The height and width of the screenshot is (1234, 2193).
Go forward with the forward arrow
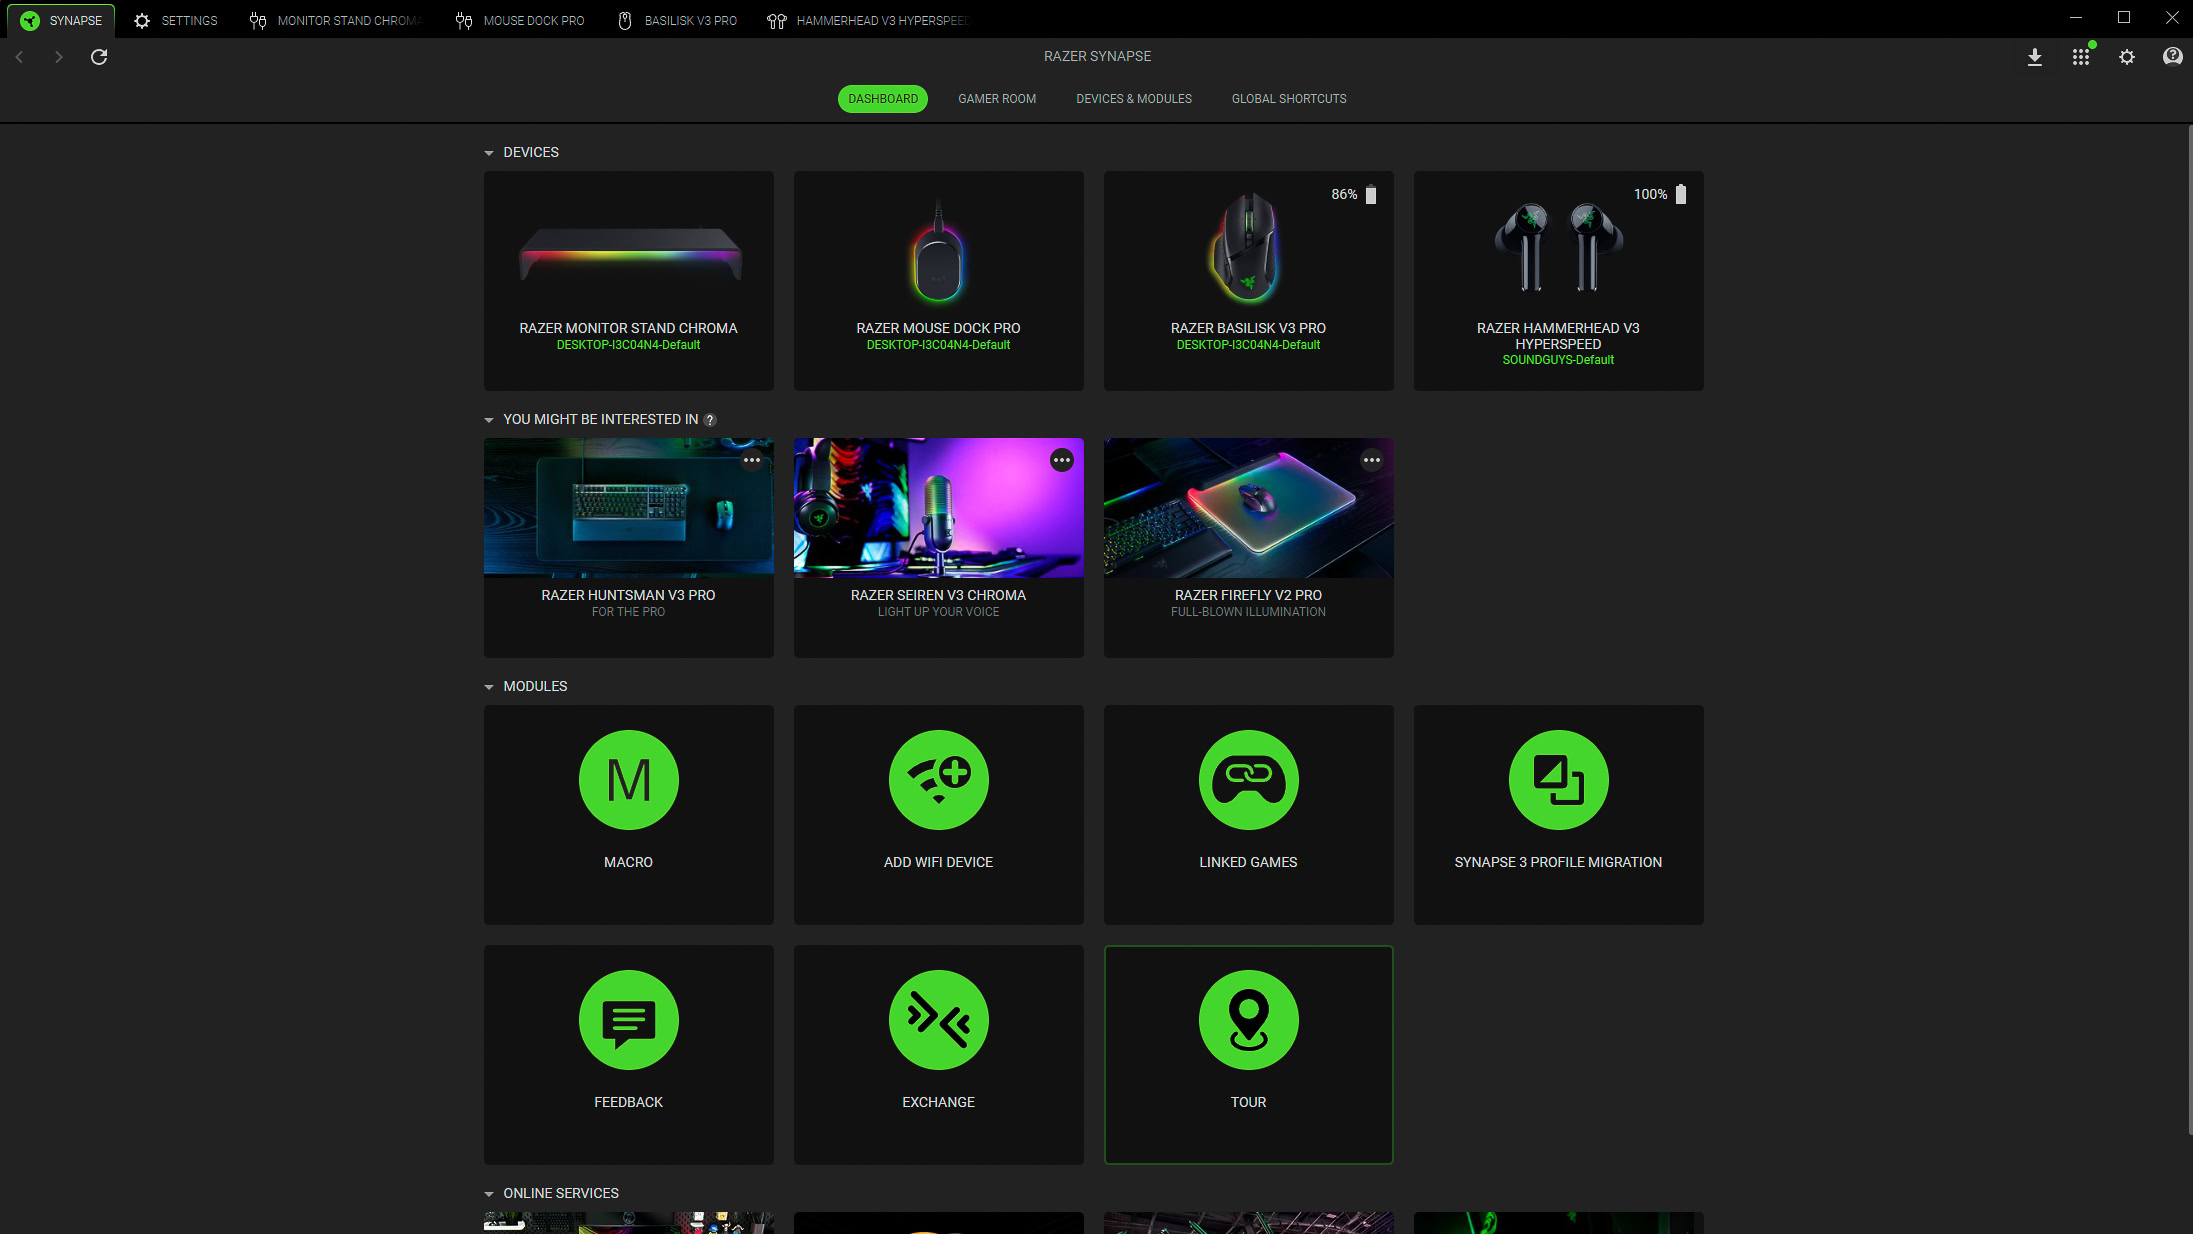[58, 57]
